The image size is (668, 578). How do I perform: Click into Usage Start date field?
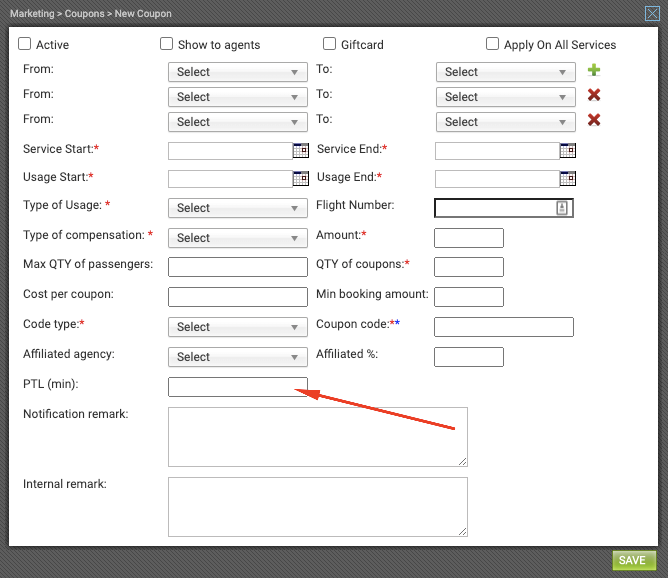(x=230, y=179)
